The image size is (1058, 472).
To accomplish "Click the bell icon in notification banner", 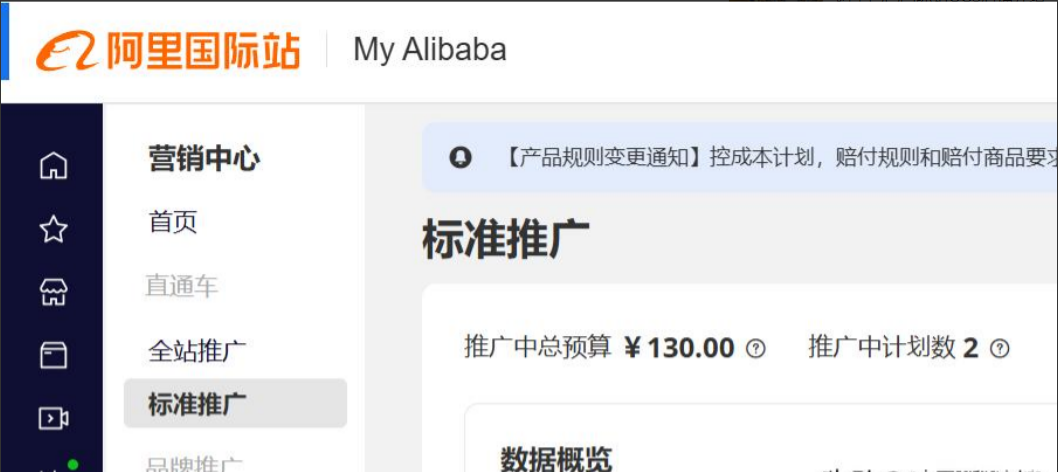I will tap(460, 158).
